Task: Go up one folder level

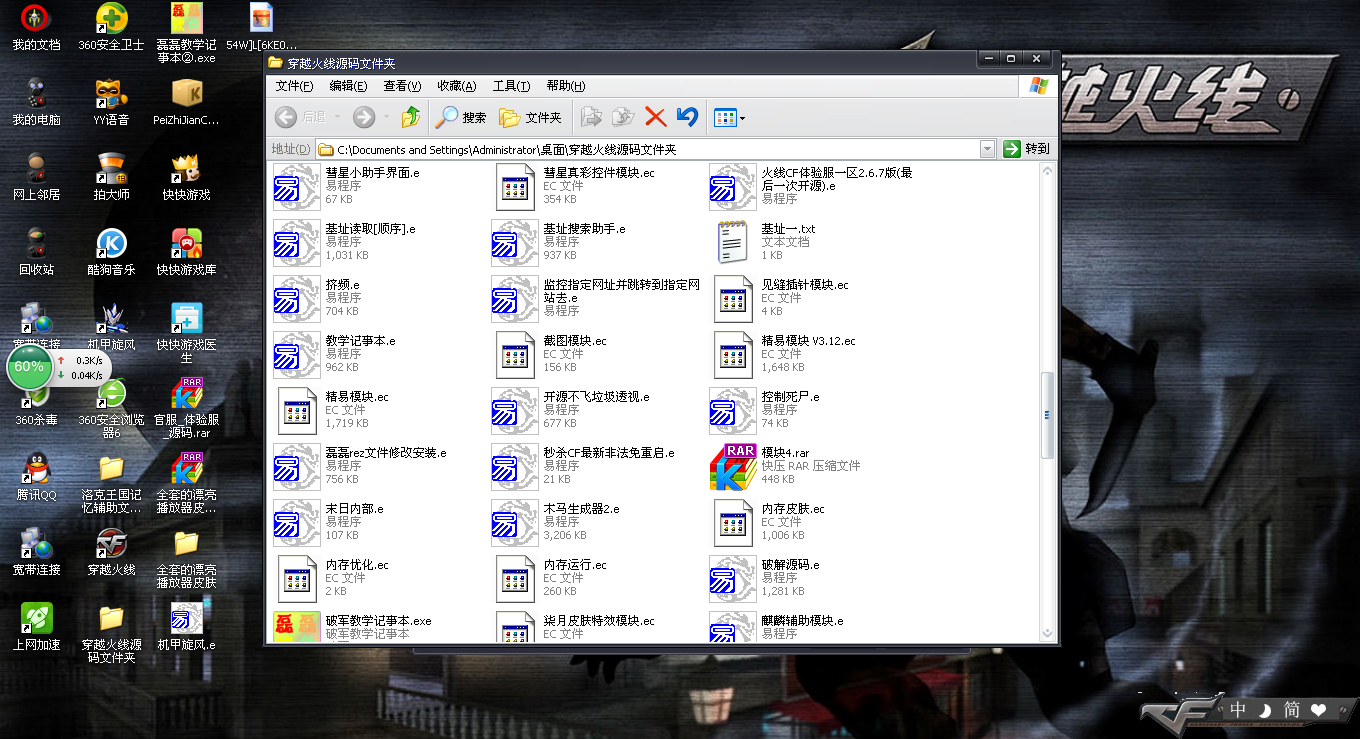Action: coord(410,117)
